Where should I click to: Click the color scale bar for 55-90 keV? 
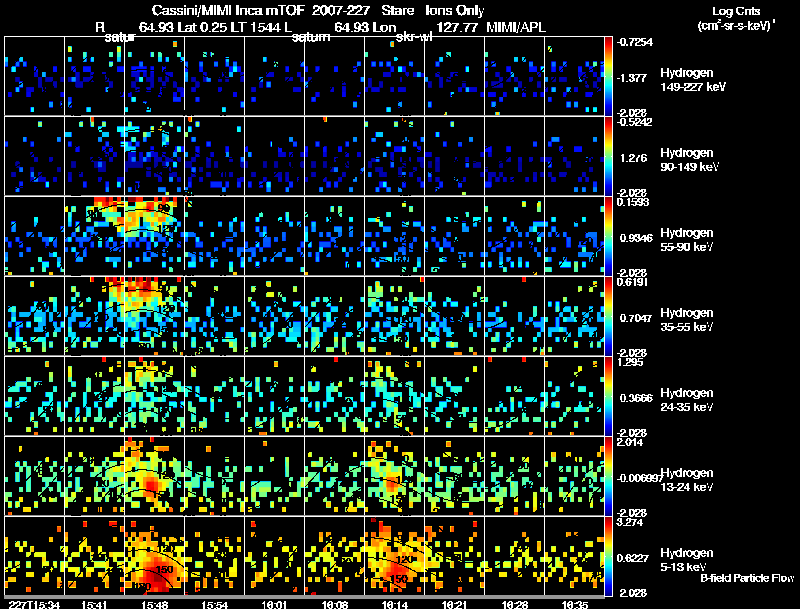[608, 236]
